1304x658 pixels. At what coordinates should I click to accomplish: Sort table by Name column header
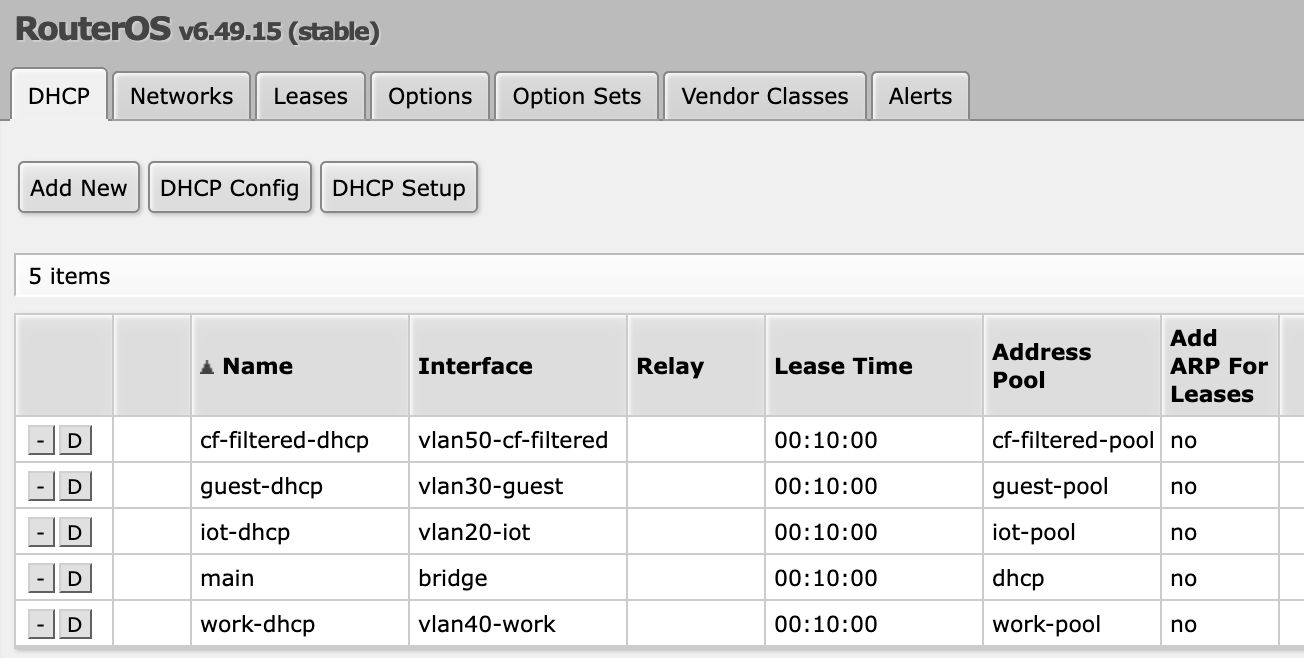(257, 366)
